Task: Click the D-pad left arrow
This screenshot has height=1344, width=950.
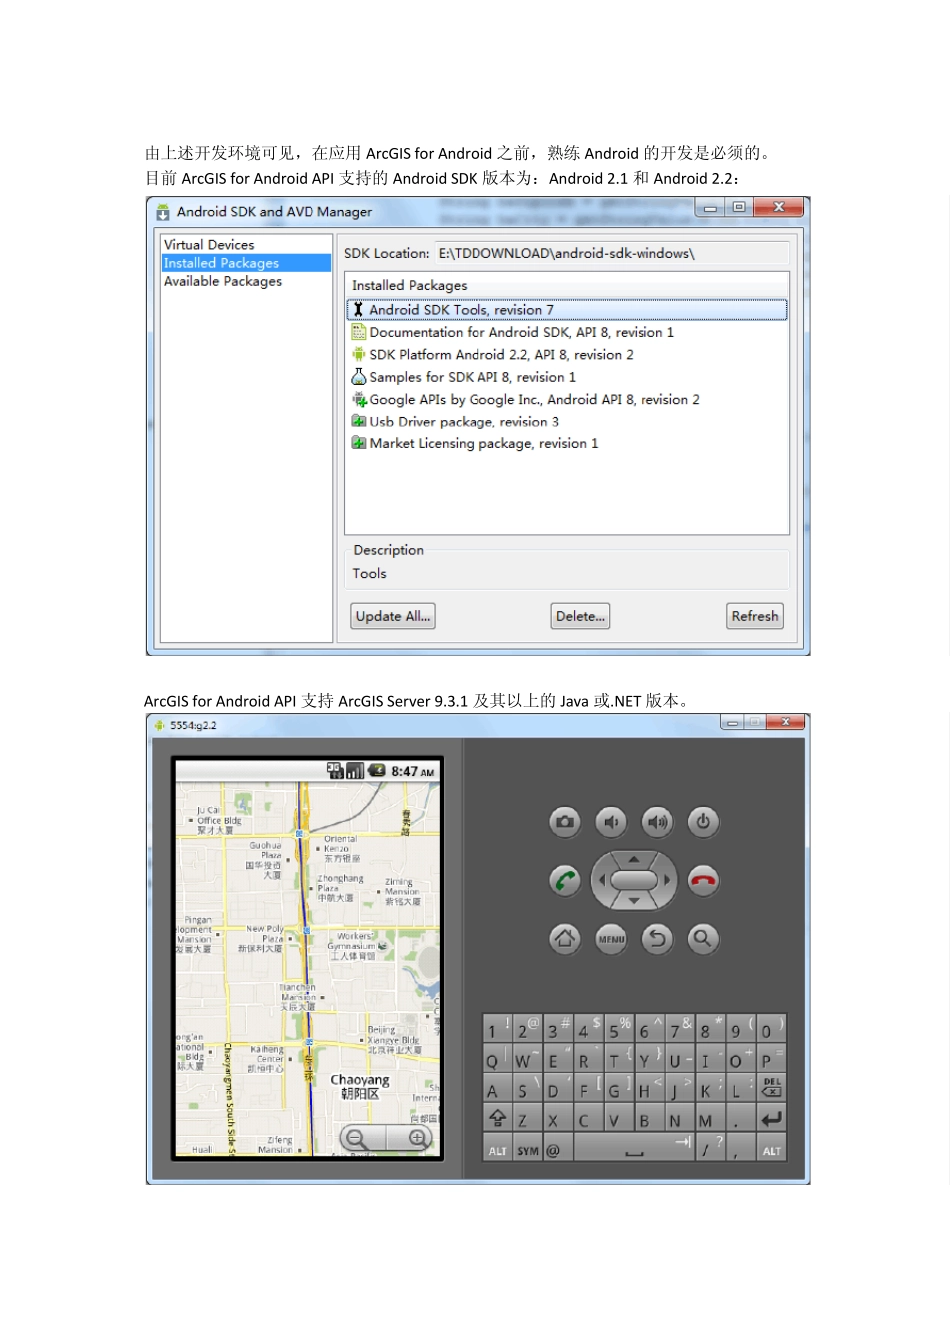Action: pos(601,880)
